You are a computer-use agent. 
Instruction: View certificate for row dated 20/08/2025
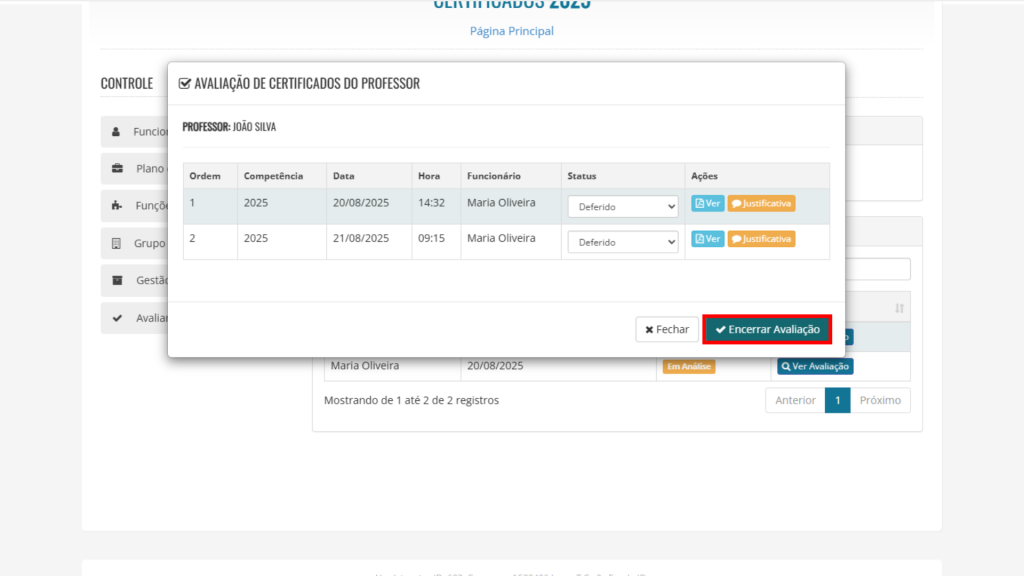pos(707,203)
